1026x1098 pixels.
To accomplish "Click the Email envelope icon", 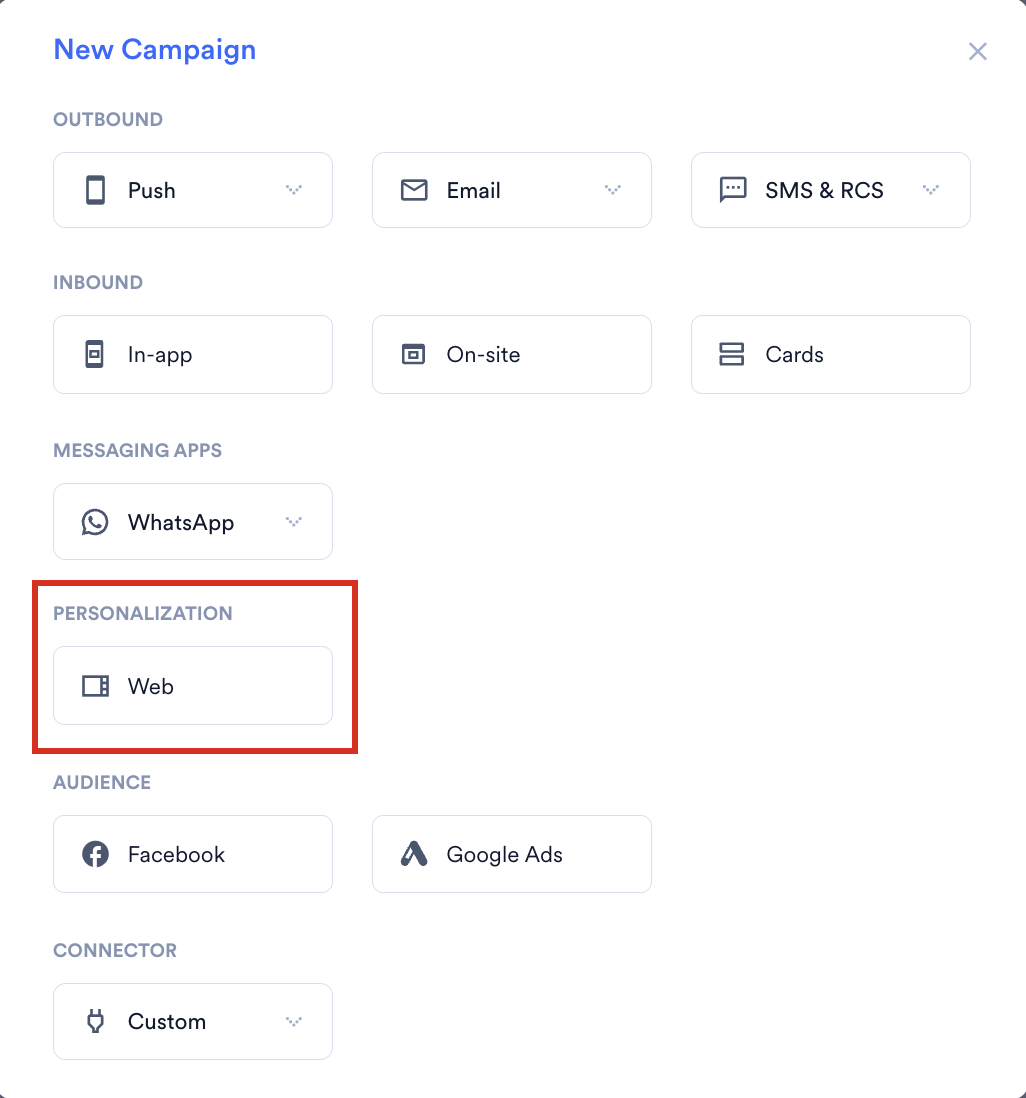I will 414,190.
